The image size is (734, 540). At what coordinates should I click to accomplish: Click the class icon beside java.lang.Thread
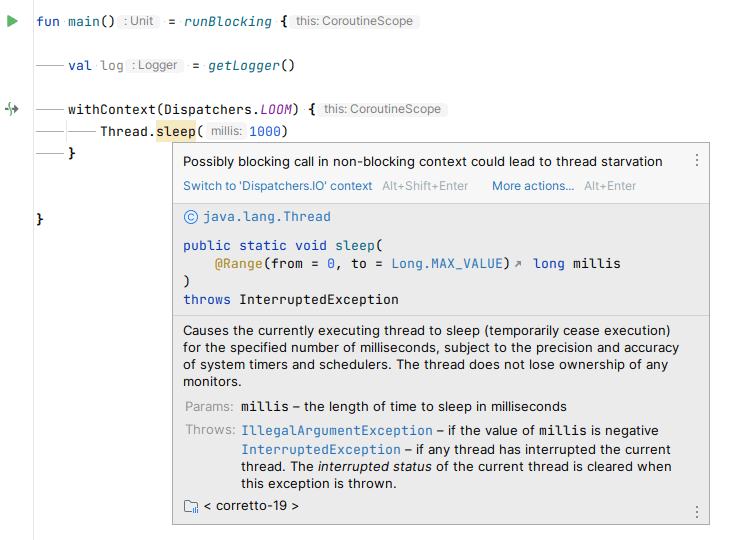[191, 216]
